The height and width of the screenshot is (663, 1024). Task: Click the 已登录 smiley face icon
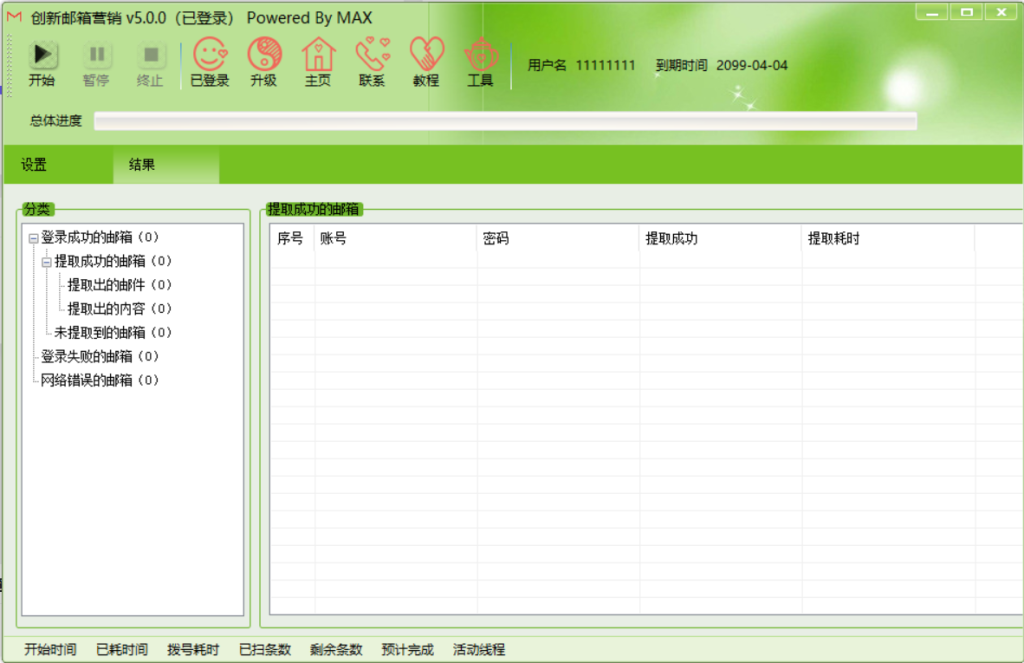(210, 55)
